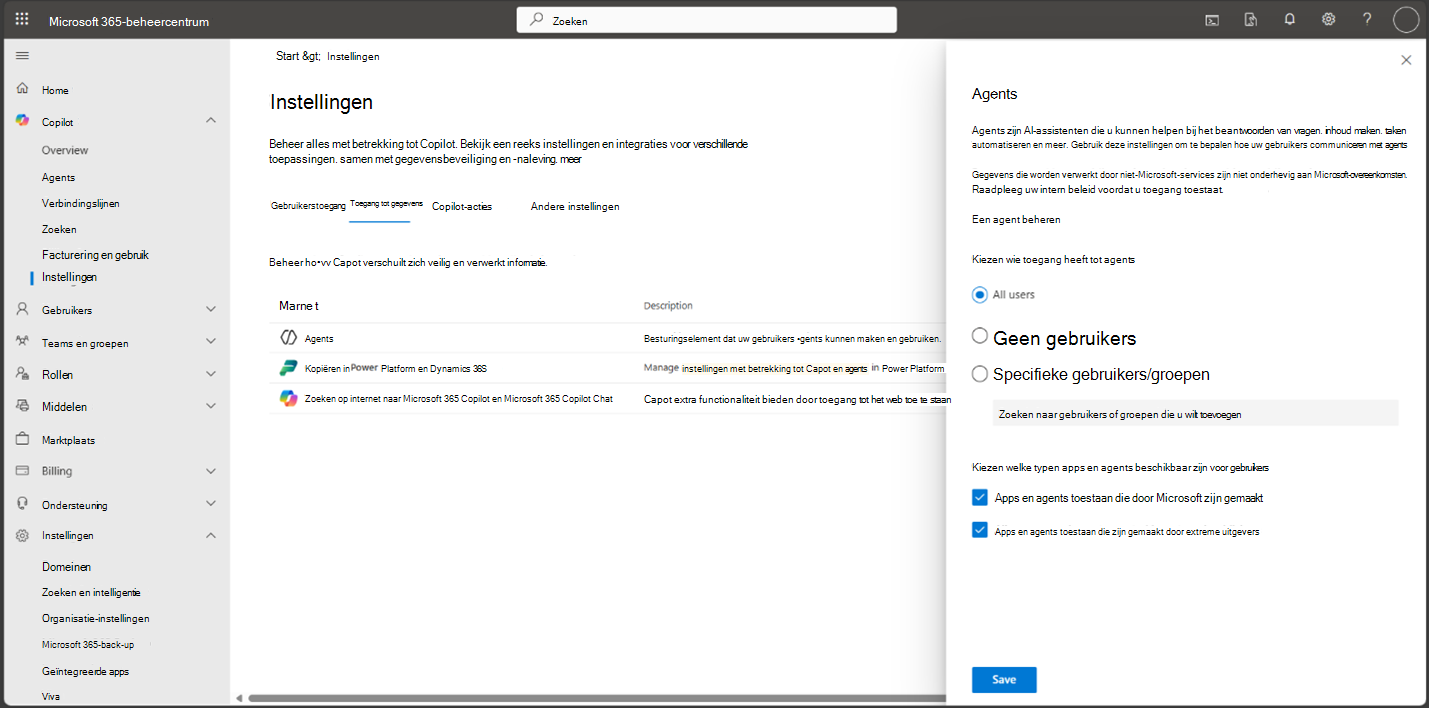Viewport: 1429px width, 708px height.
Task: Open Domeinen under Instellingen
Action: click(x=66, y=567)
